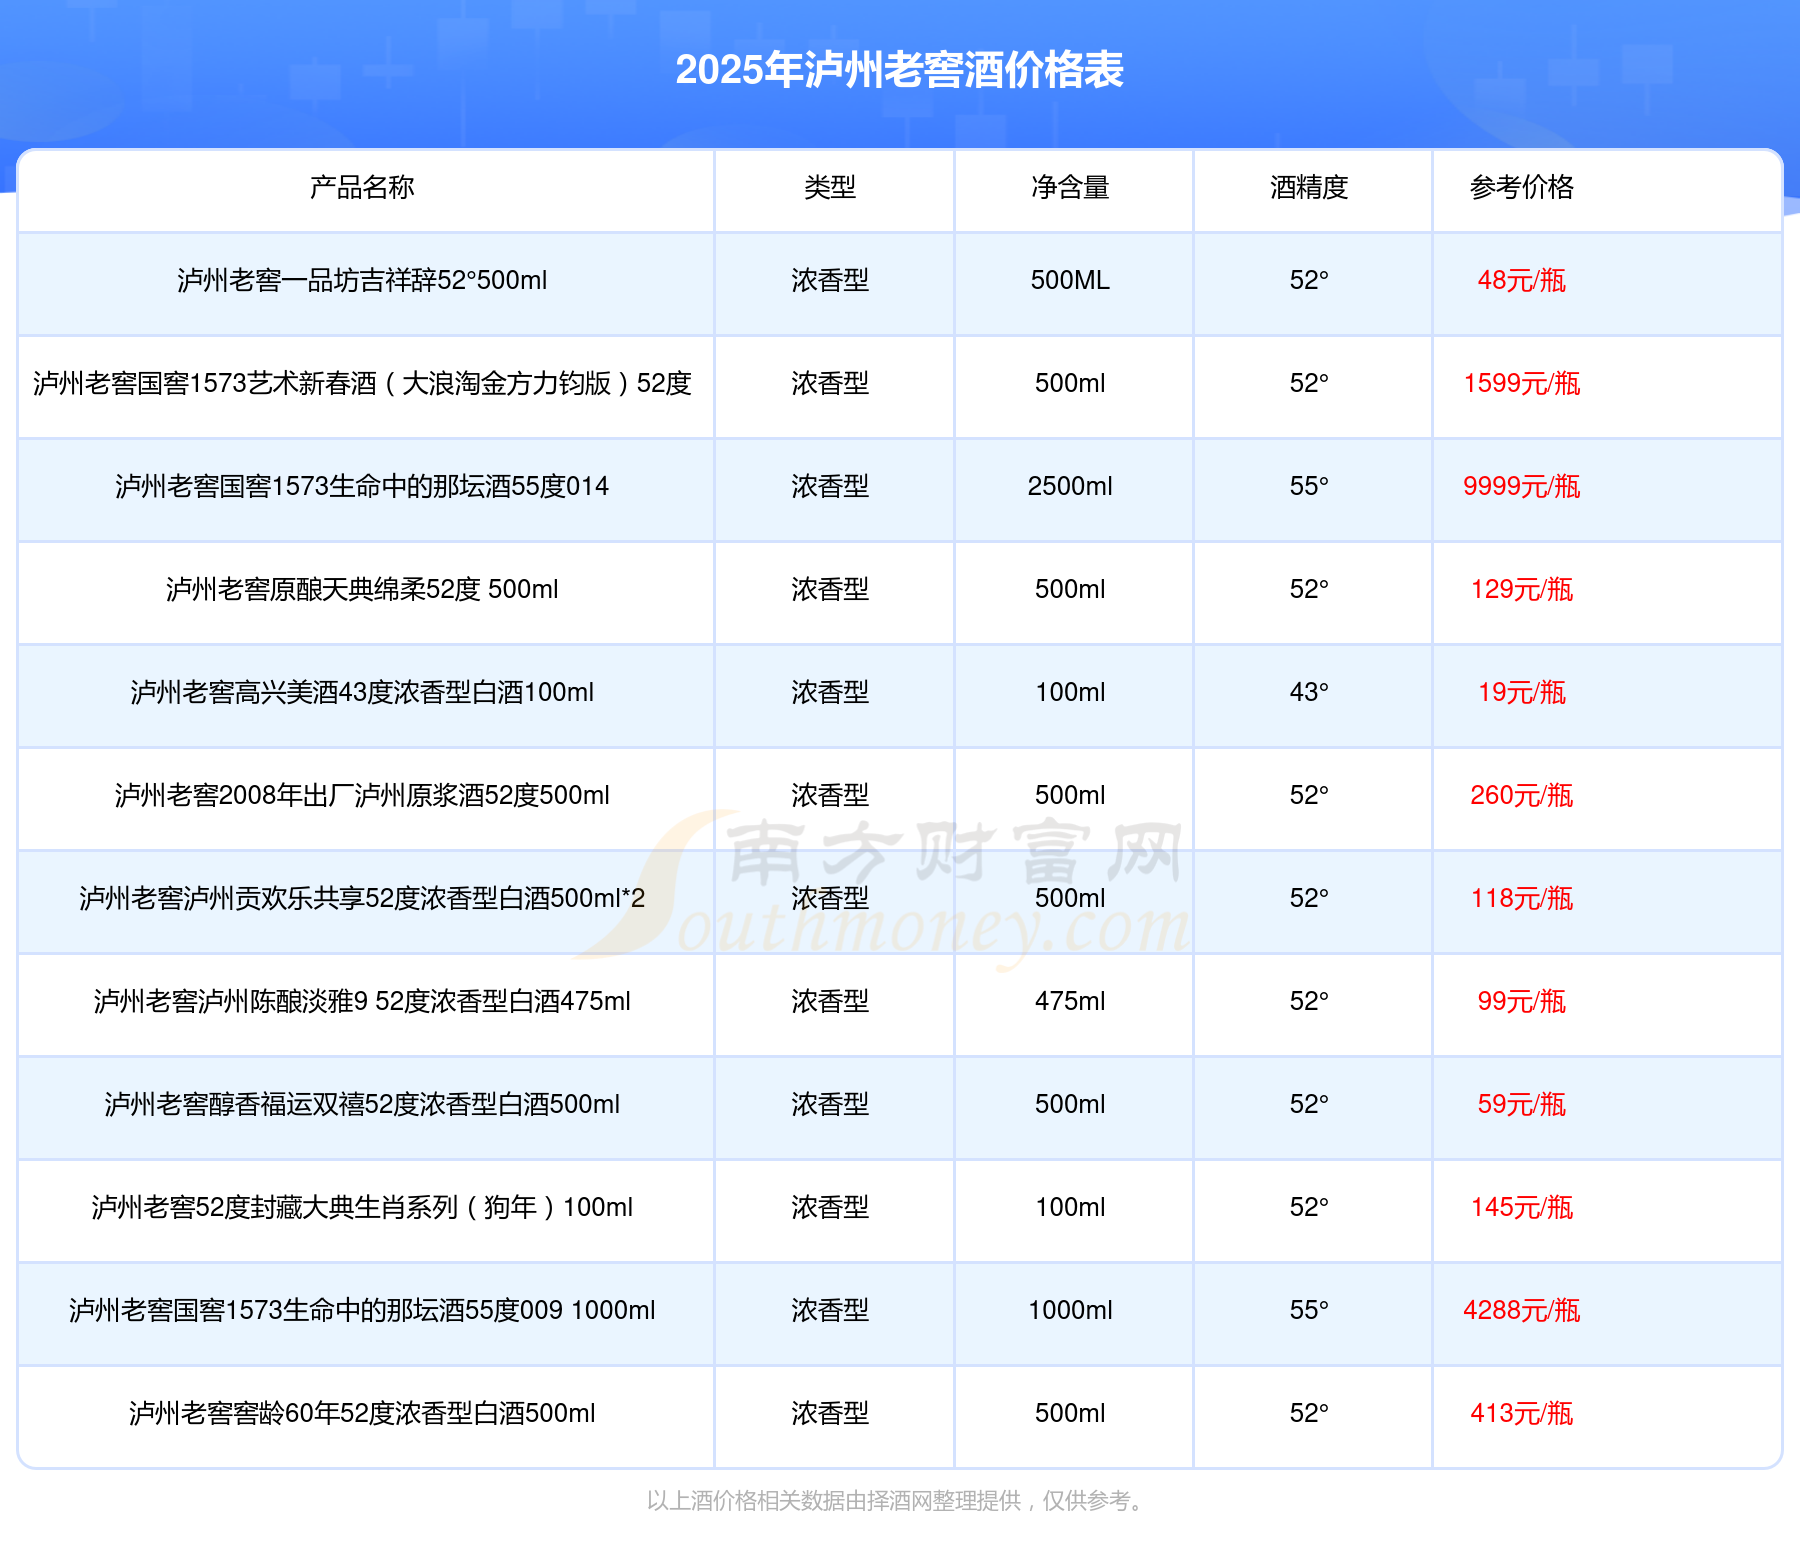Image resolution: width=1800 pixels, height=1560 pixels.
Task: Select 泸州老窖原酿天典绵柔52度 product name
Action: [362, 589]
